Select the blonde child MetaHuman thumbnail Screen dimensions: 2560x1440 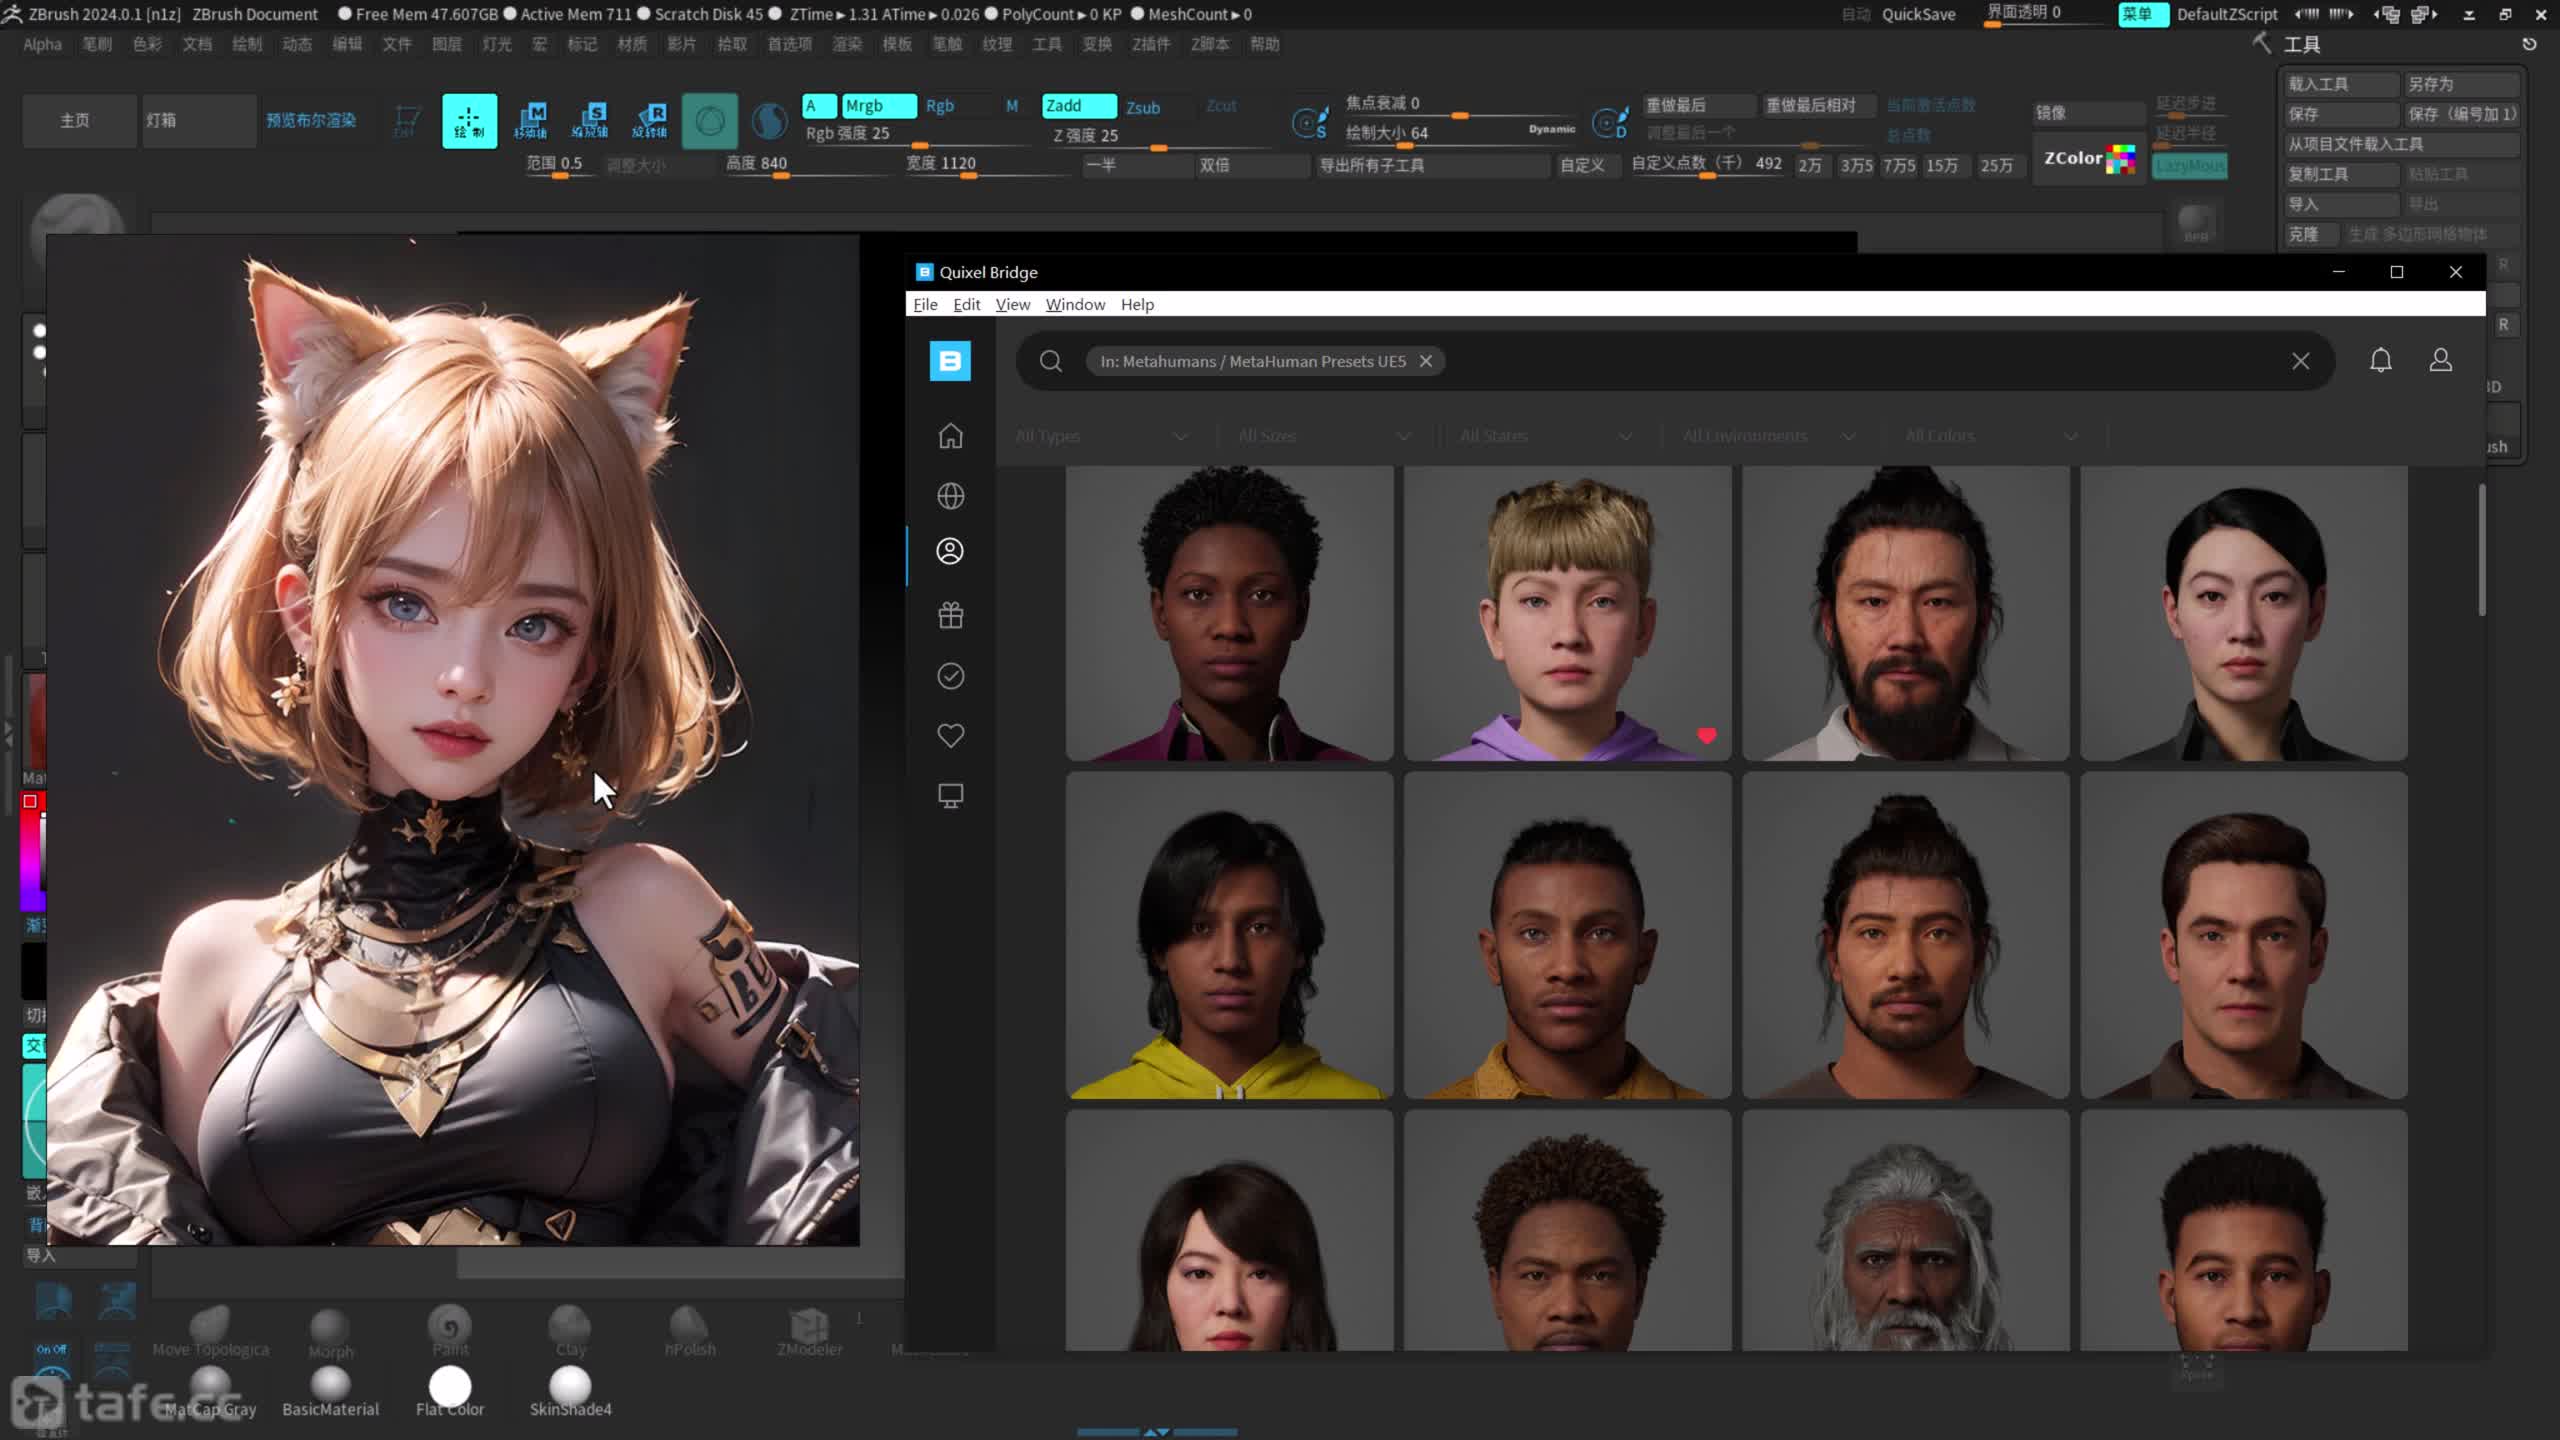[x=1567, y=613]
